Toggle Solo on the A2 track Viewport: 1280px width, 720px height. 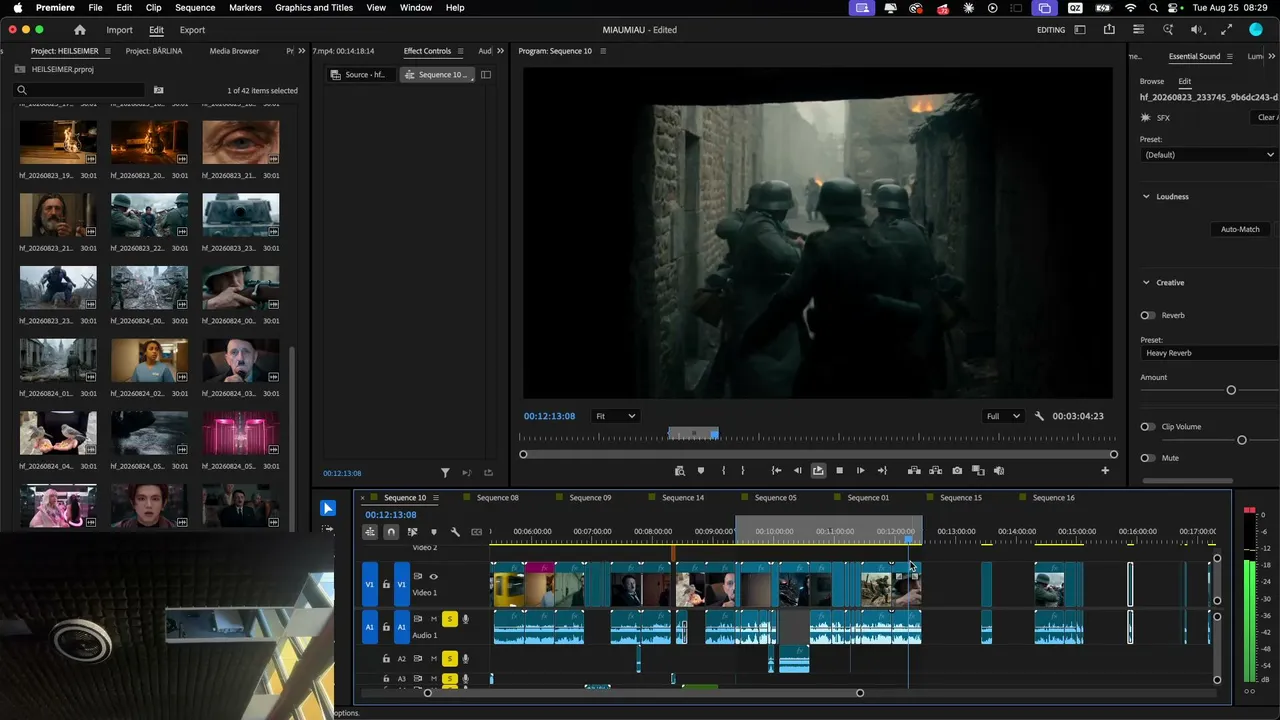pos(450,658)
